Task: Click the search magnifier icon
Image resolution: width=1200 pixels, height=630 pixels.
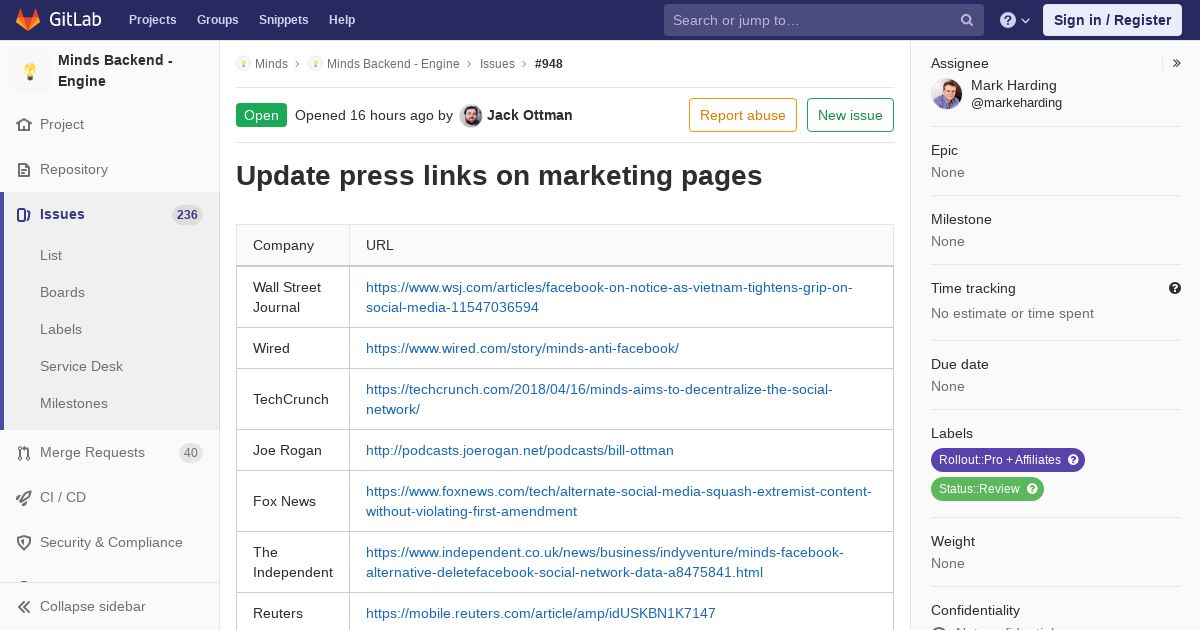Action: (967, 20)
